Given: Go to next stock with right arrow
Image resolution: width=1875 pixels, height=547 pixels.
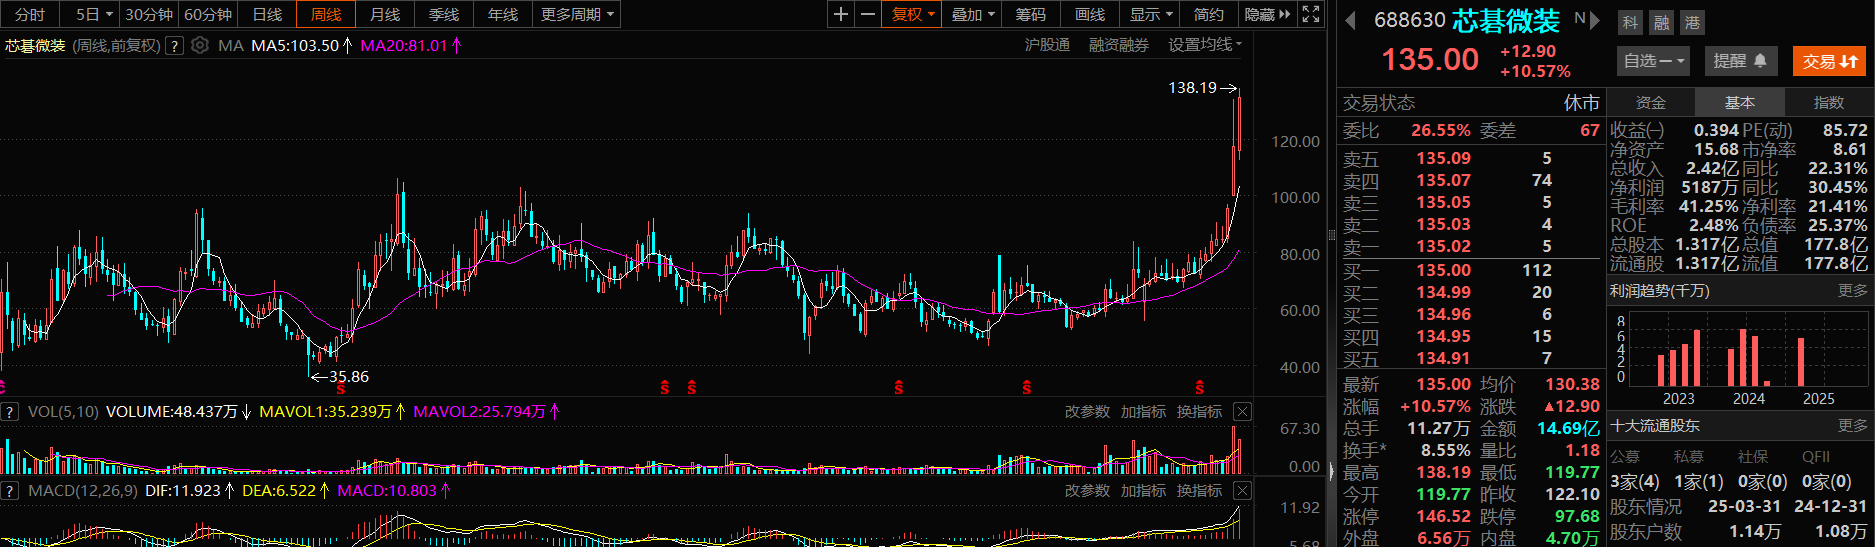Looking at the screenshot, I should (1596, 20).
